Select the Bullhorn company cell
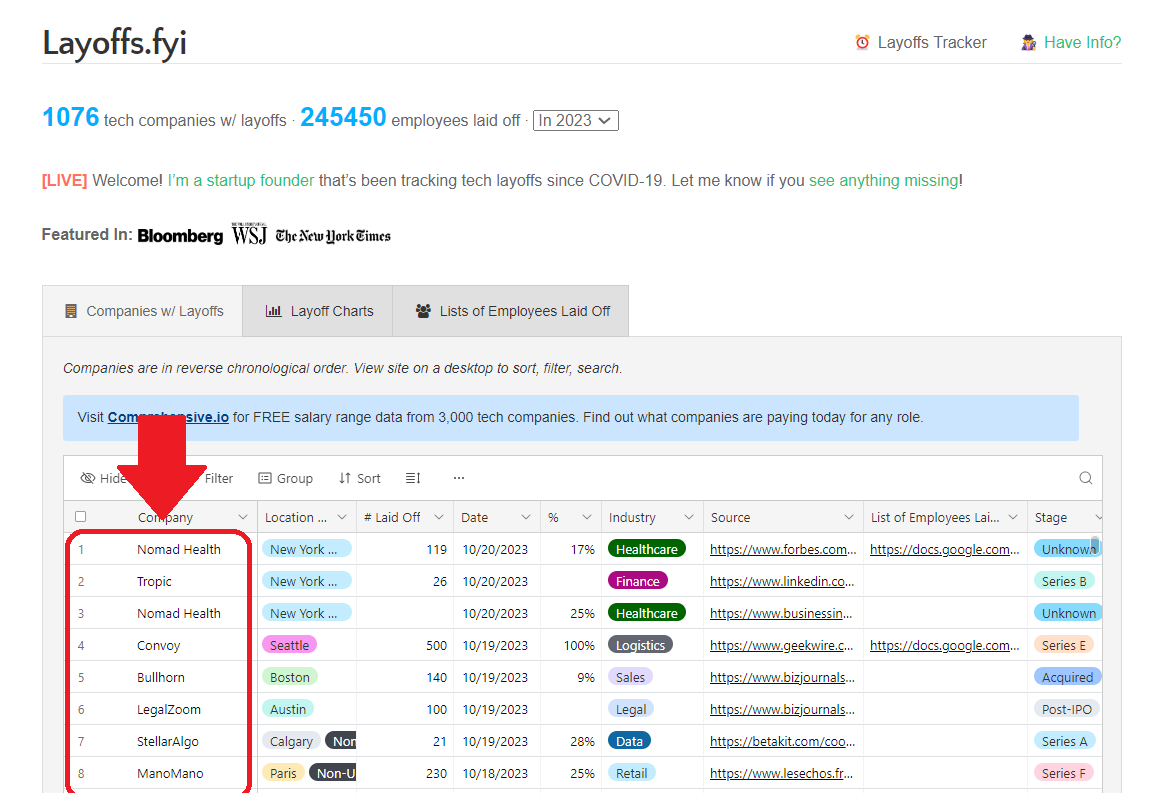The height and width of the screenshot is (793, 1173). tap(161, 678)
